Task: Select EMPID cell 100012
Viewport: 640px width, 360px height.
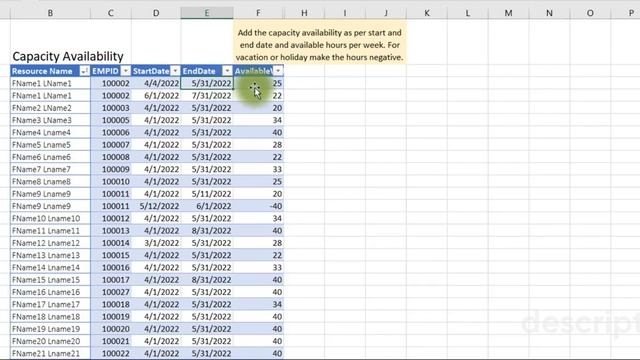Action: click(111, 218)
